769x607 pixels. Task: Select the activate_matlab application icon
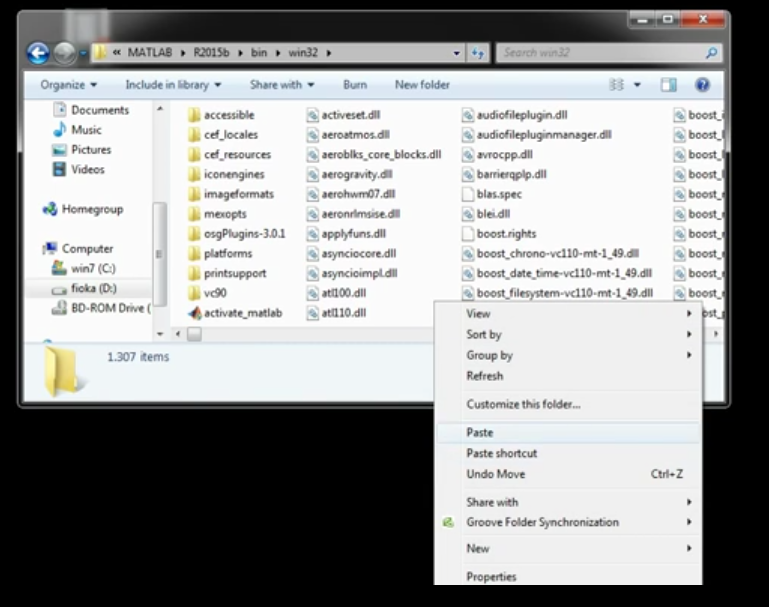pos(195,313)
